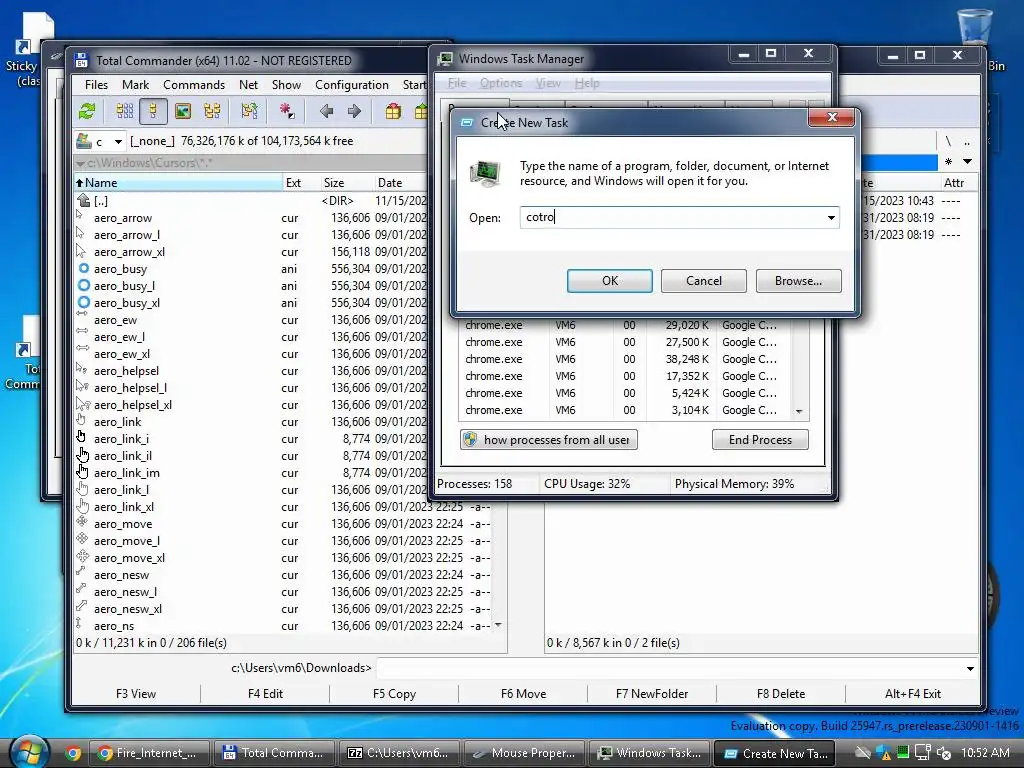Viewport: 1024px width, 768px height.
Task: Sort by the Name column header
Action: point(178,183)
